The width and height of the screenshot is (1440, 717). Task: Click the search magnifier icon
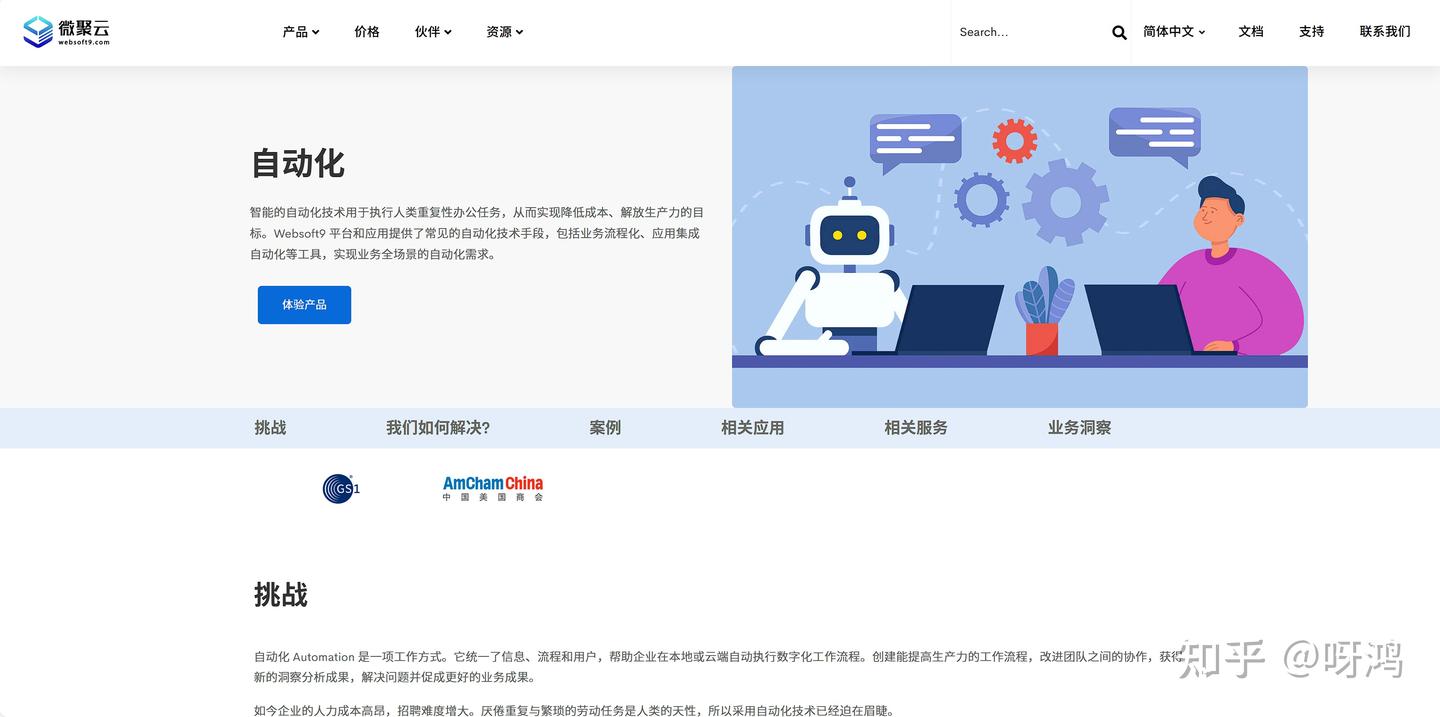[1118, 31]
